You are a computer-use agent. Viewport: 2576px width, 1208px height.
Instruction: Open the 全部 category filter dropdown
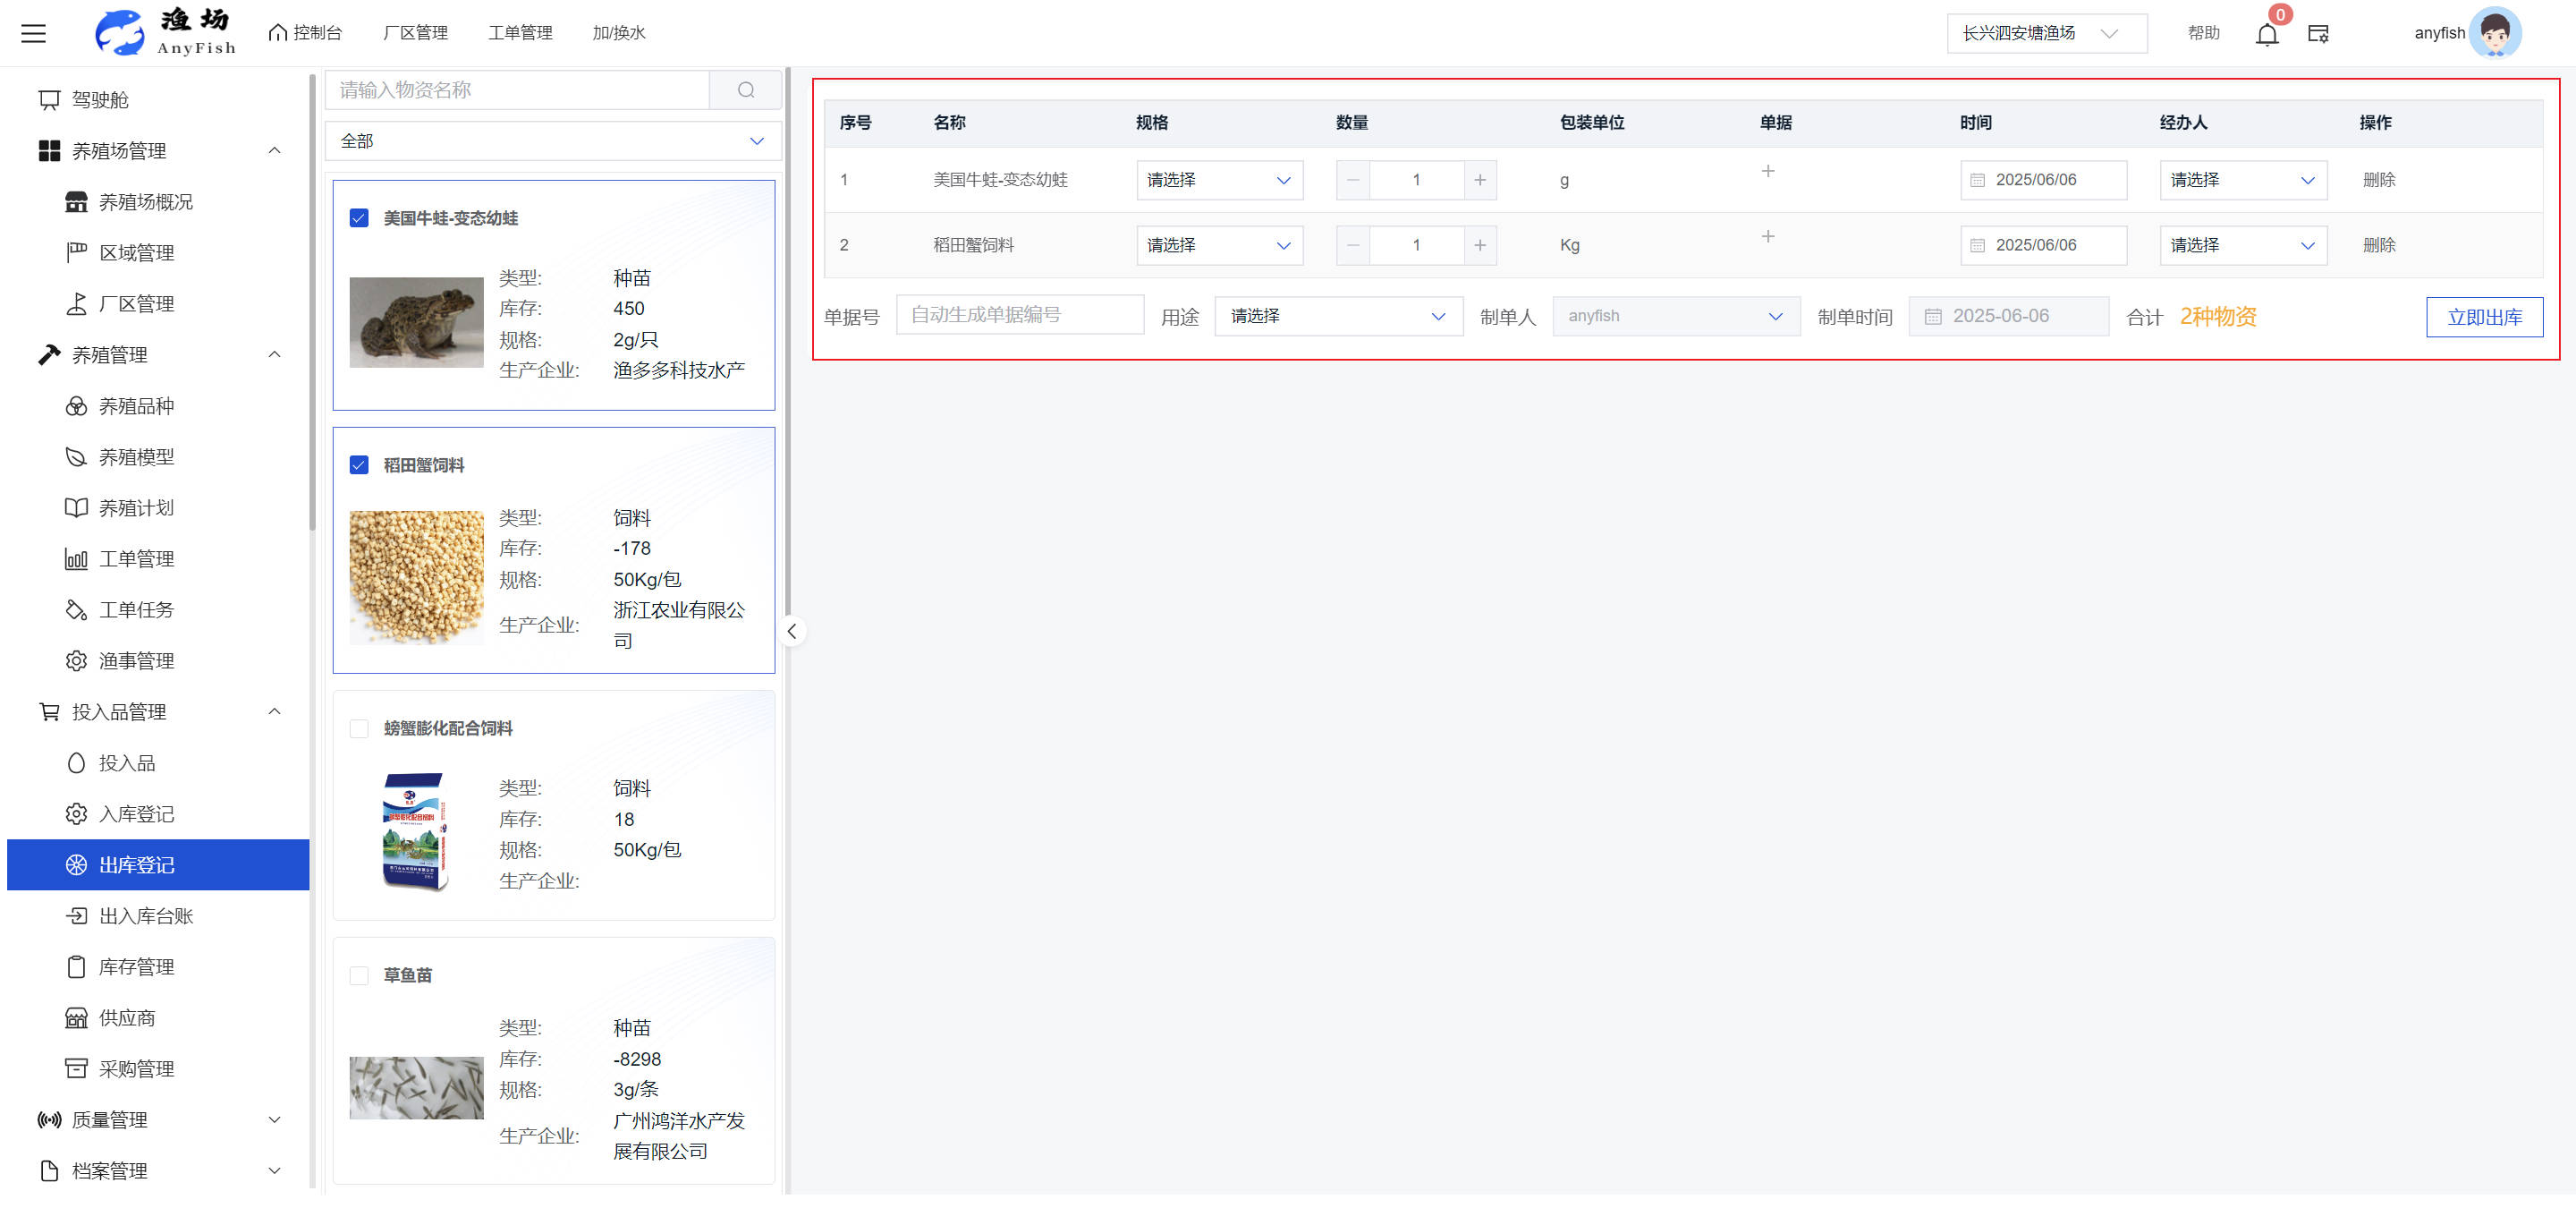[552, 141]
